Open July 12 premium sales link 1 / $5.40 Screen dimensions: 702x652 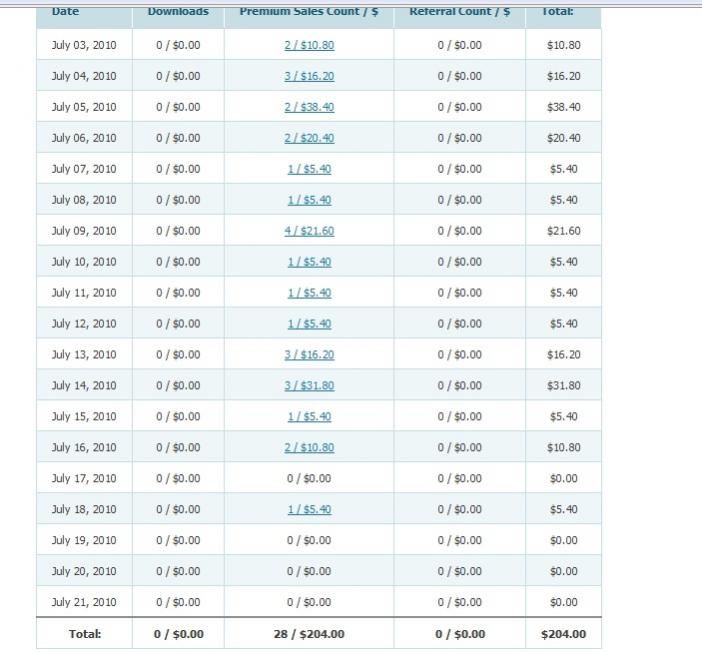[x=309, y=323]
